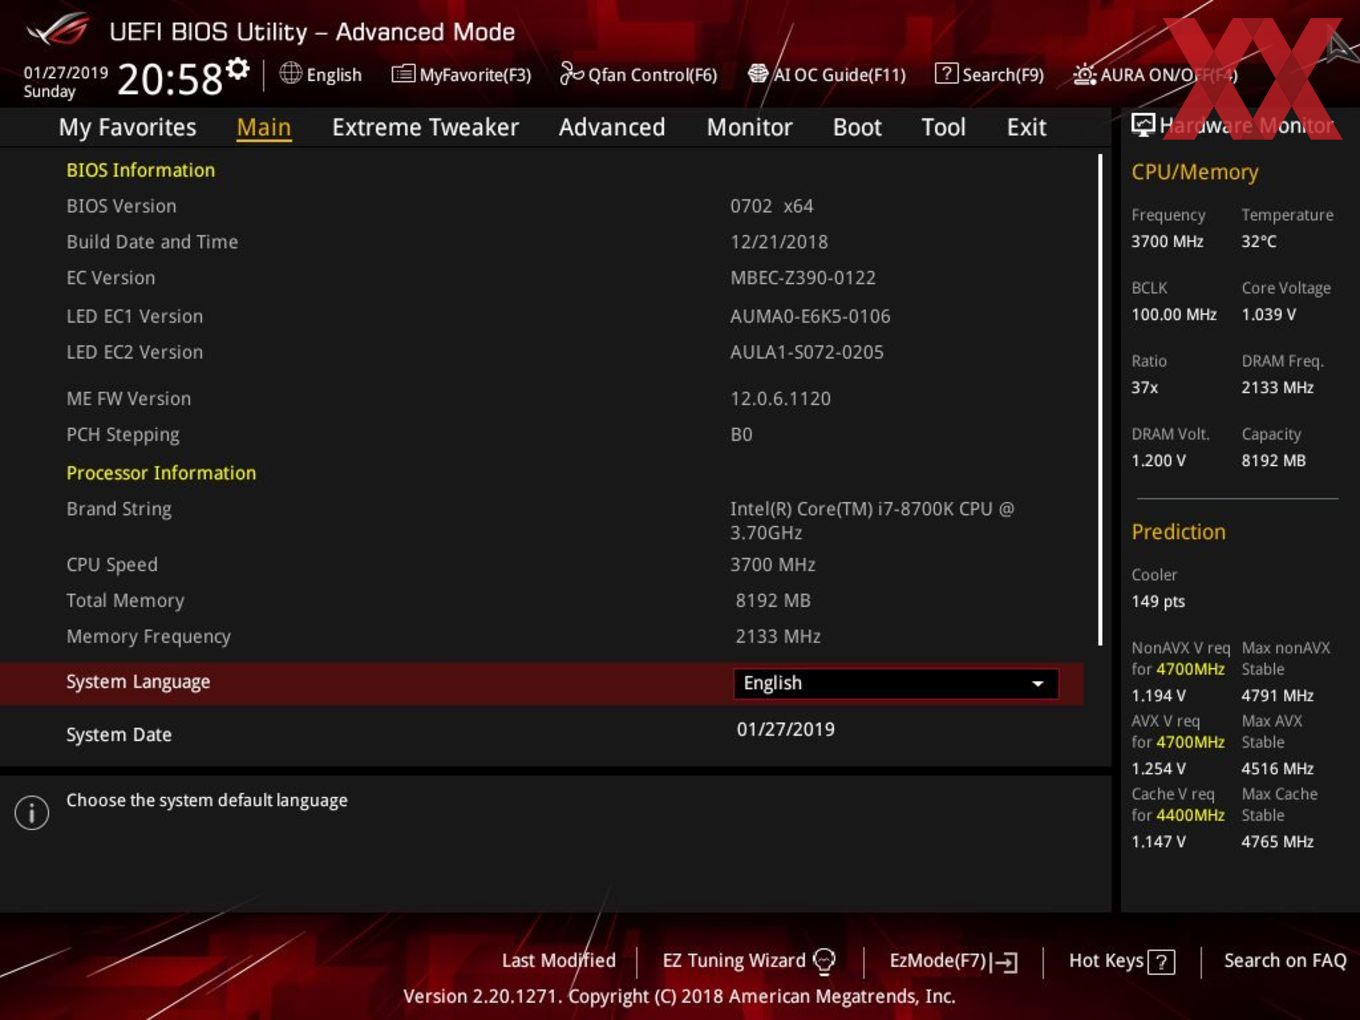Viewport: 1360px width, 1020px height.
Task: Click the MyFavorite list icon
Action: [x=403, y=74]
